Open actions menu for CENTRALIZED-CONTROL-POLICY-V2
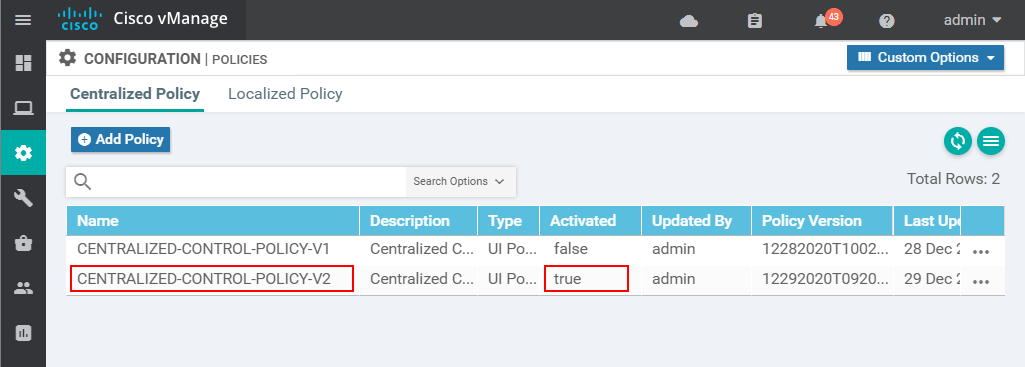Image resolution: width=1025 pixels, height=367 pixels. (x=981, y=282)
